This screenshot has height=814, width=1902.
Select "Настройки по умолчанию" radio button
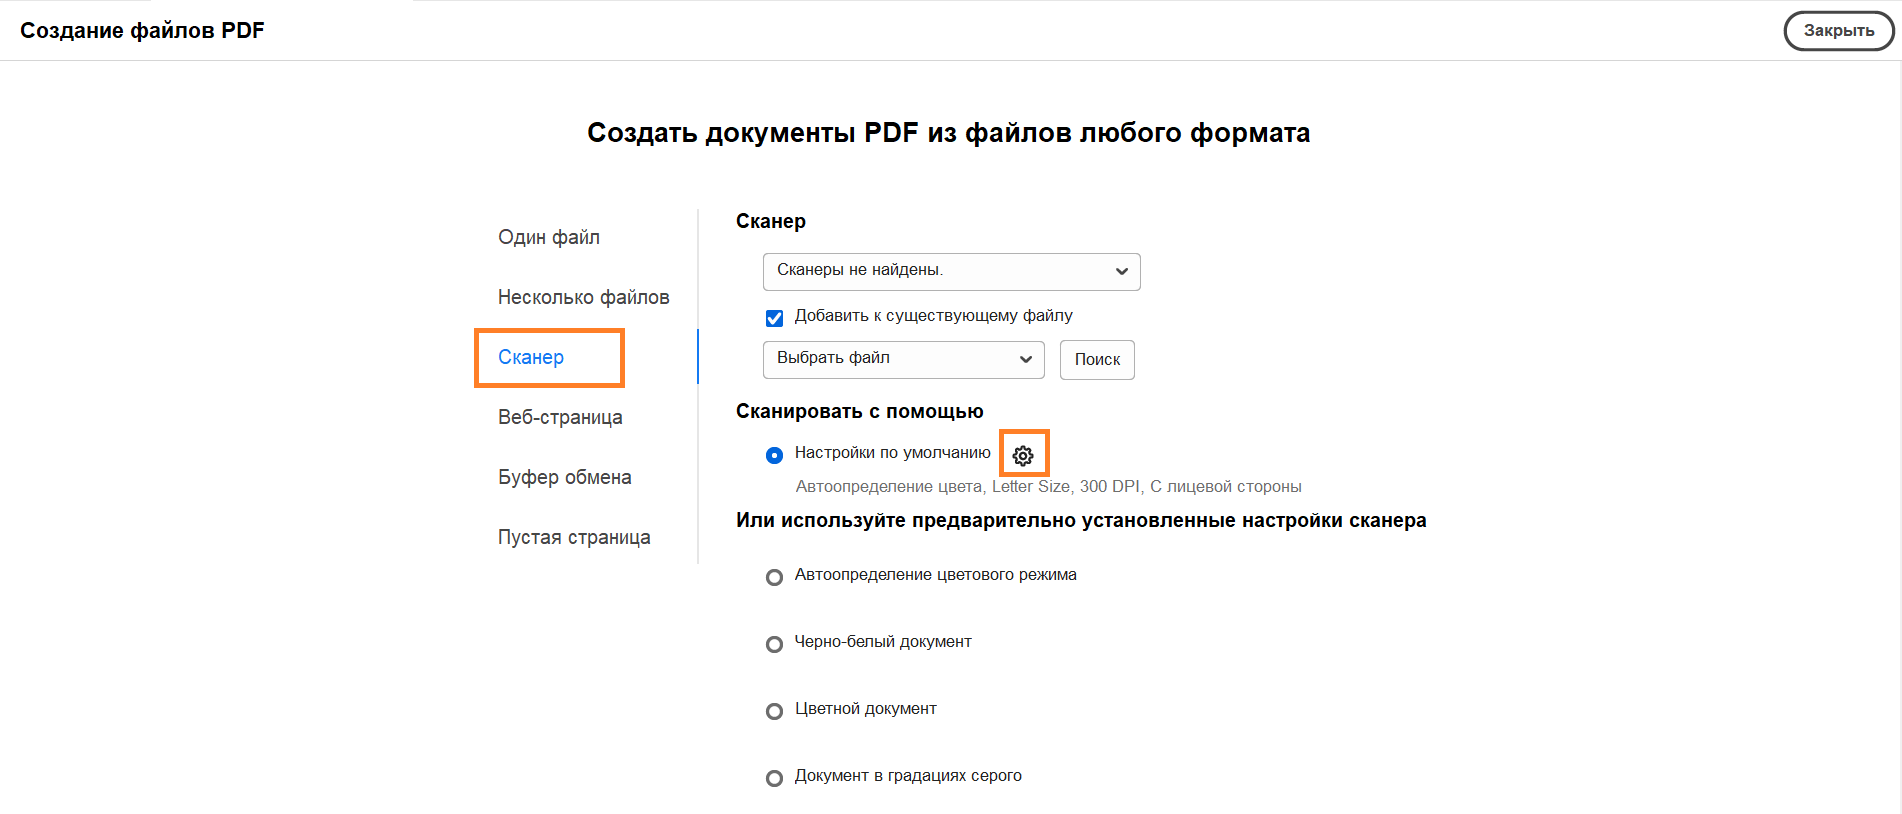point(774,455)
